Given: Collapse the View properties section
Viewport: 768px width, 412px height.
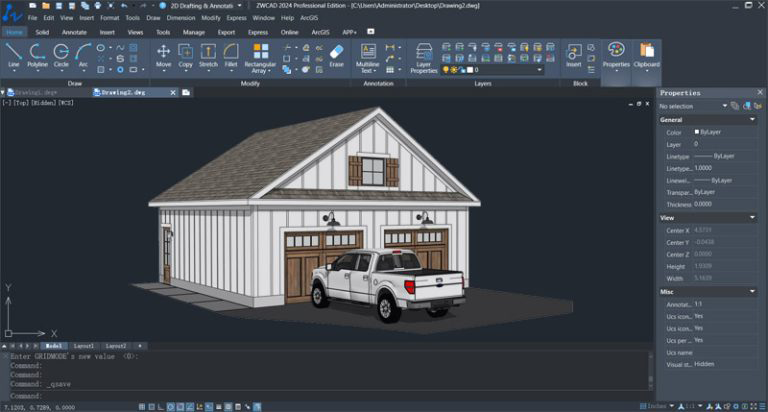Looking at the screenshot, I should (751, 217).
